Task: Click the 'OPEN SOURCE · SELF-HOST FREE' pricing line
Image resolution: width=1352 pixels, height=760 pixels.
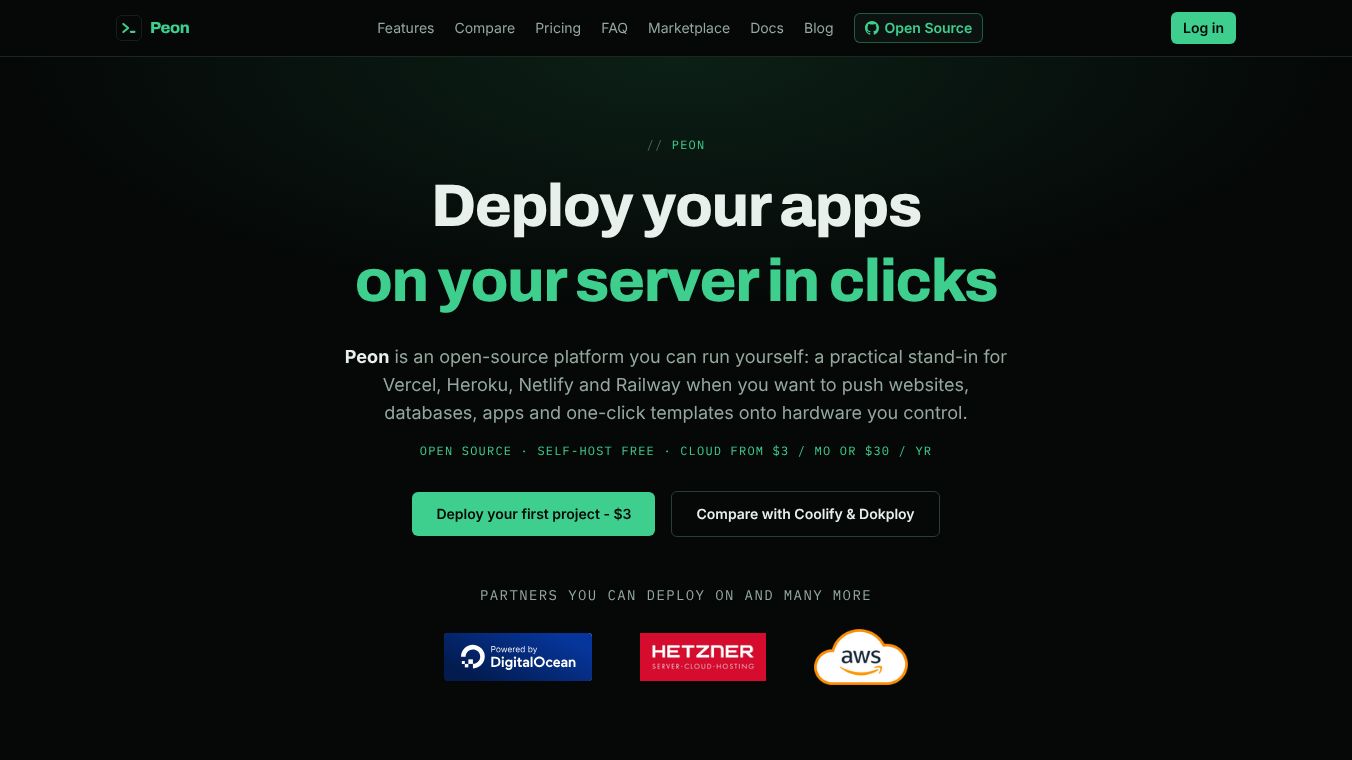Action: [676, 451]
